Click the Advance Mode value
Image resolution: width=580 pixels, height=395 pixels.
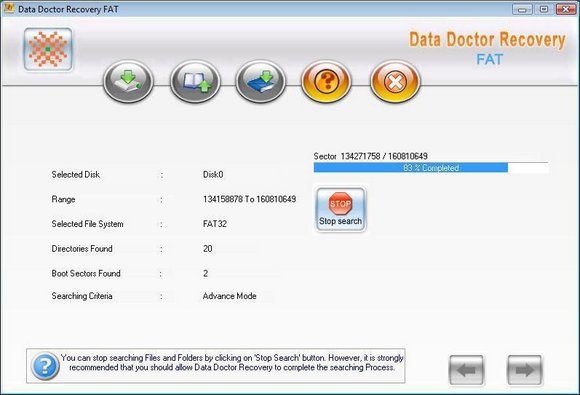[230, 296]
